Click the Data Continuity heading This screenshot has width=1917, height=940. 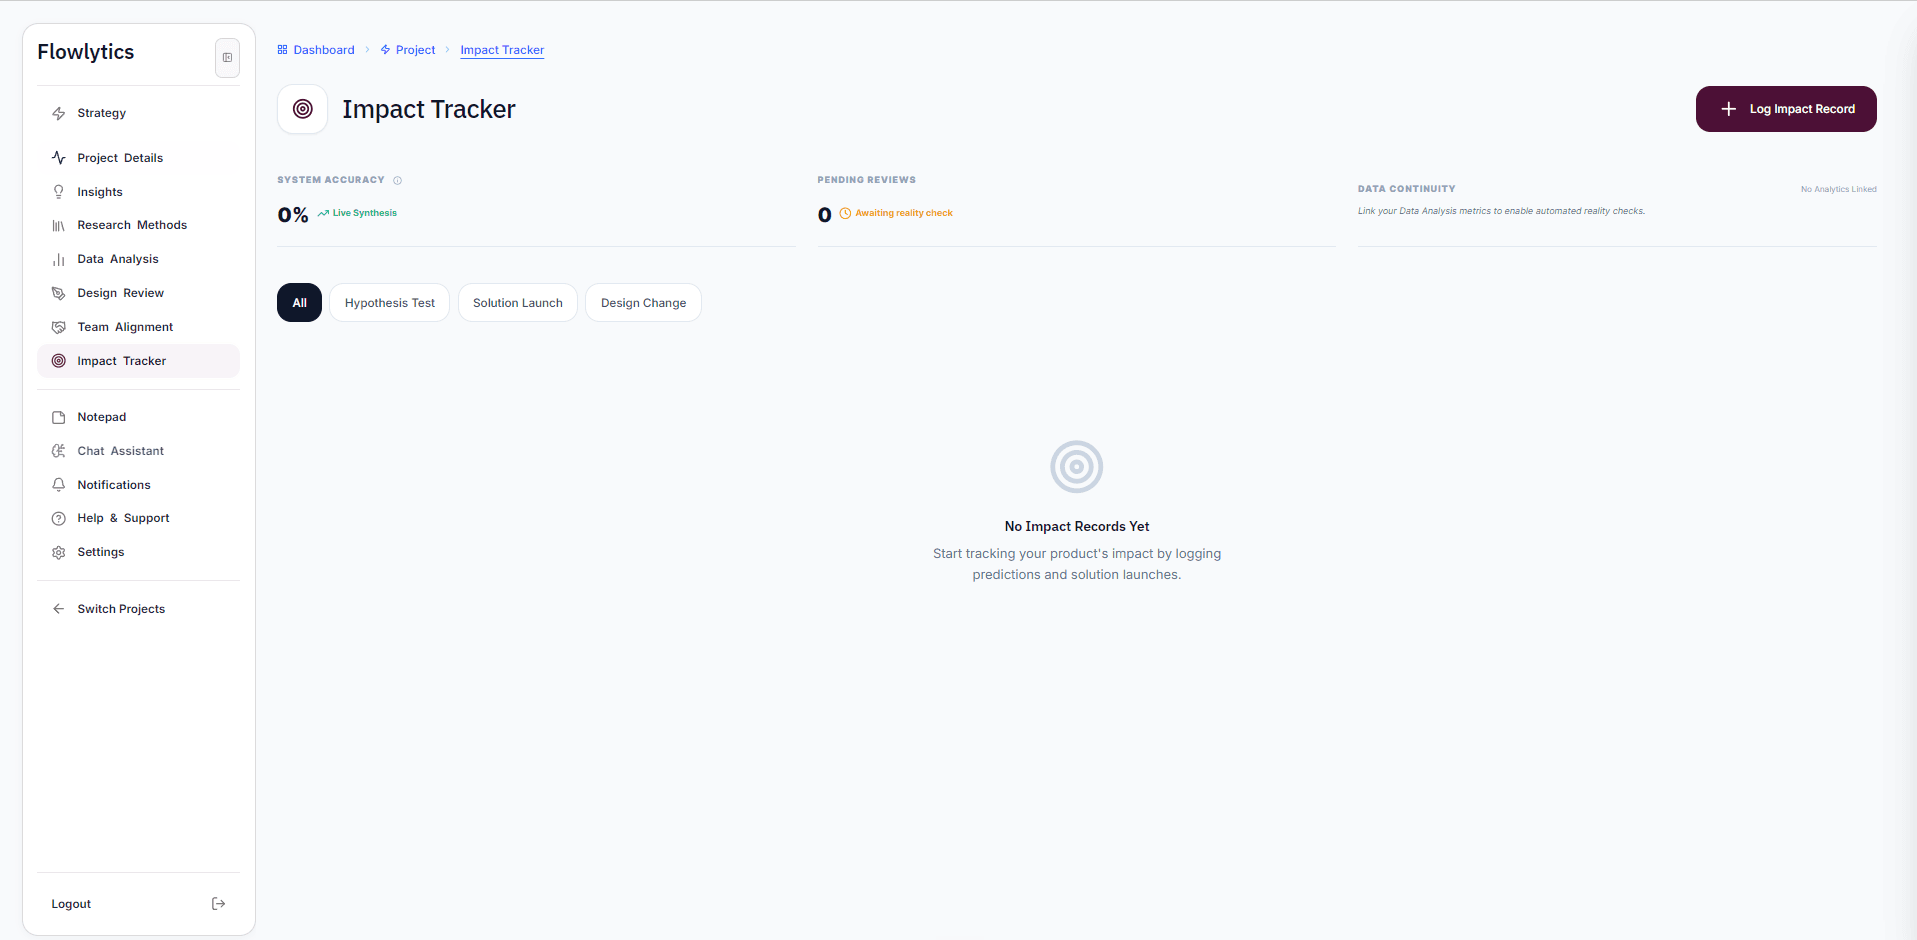tap(1407, 189)
